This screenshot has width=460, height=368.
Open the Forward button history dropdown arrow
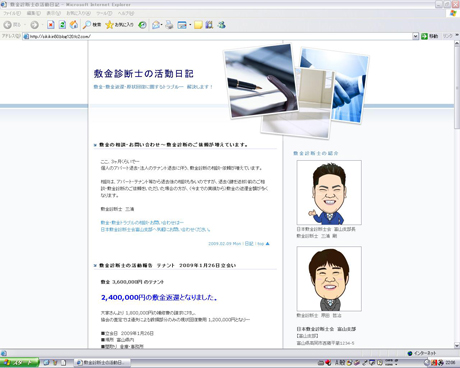point(42,25)
